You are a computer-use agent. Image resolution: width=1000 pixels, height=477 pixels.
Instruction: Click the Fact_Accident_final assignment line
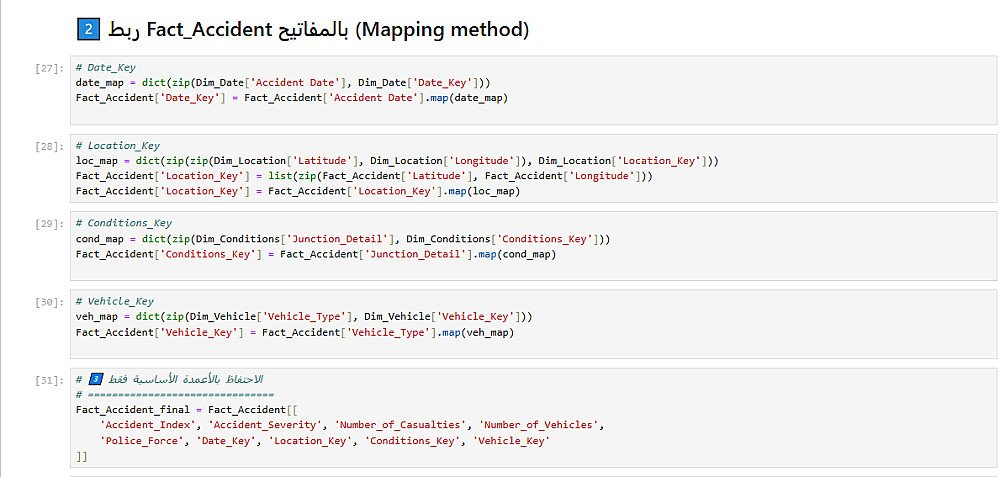[x=180, y=409]
